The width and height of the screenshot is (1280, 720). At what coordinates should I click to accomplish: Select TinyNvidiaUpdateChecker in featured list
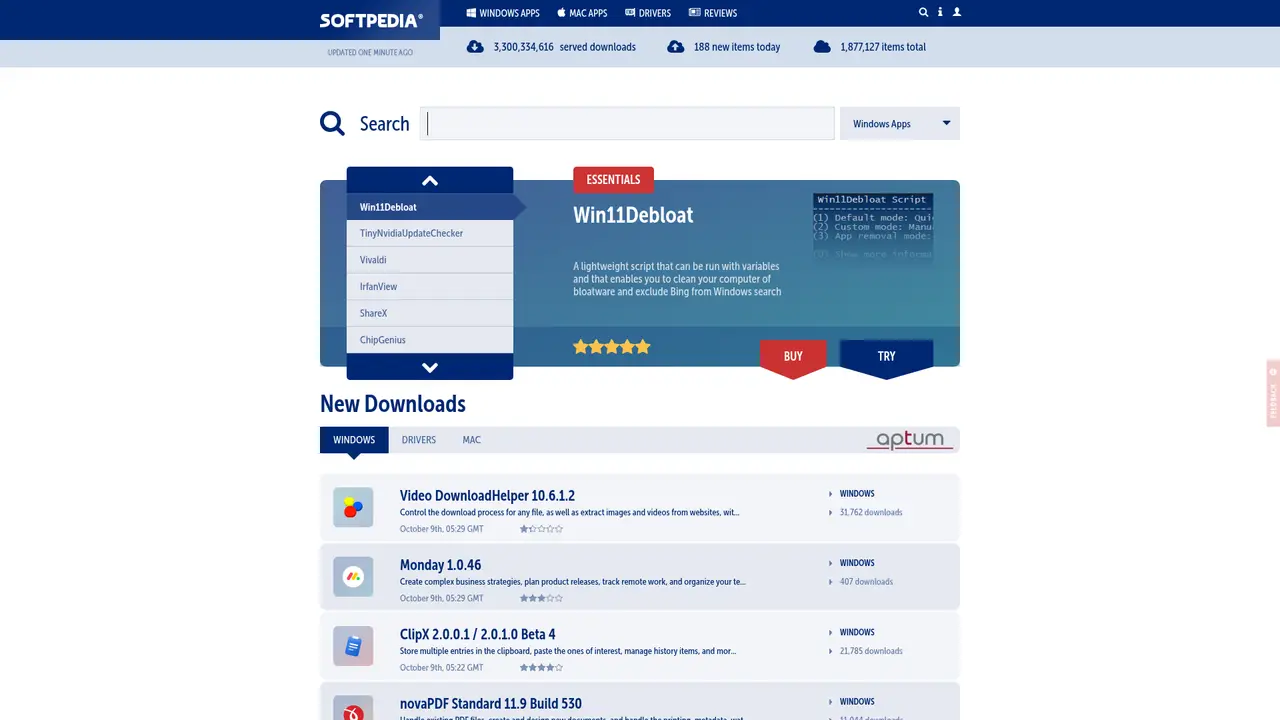430,233
